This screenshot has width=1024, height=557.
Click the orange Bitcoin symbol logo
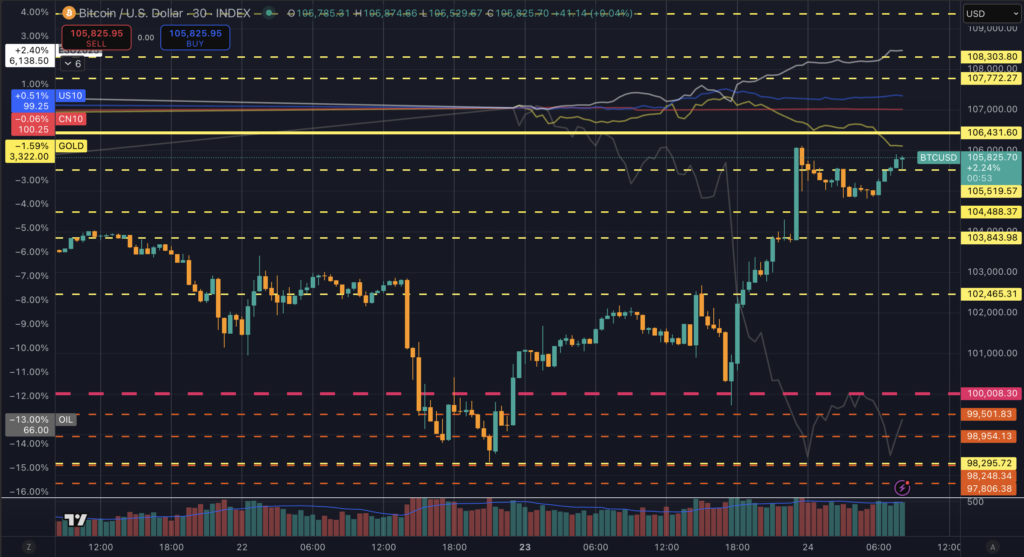[x=69, y=14]
